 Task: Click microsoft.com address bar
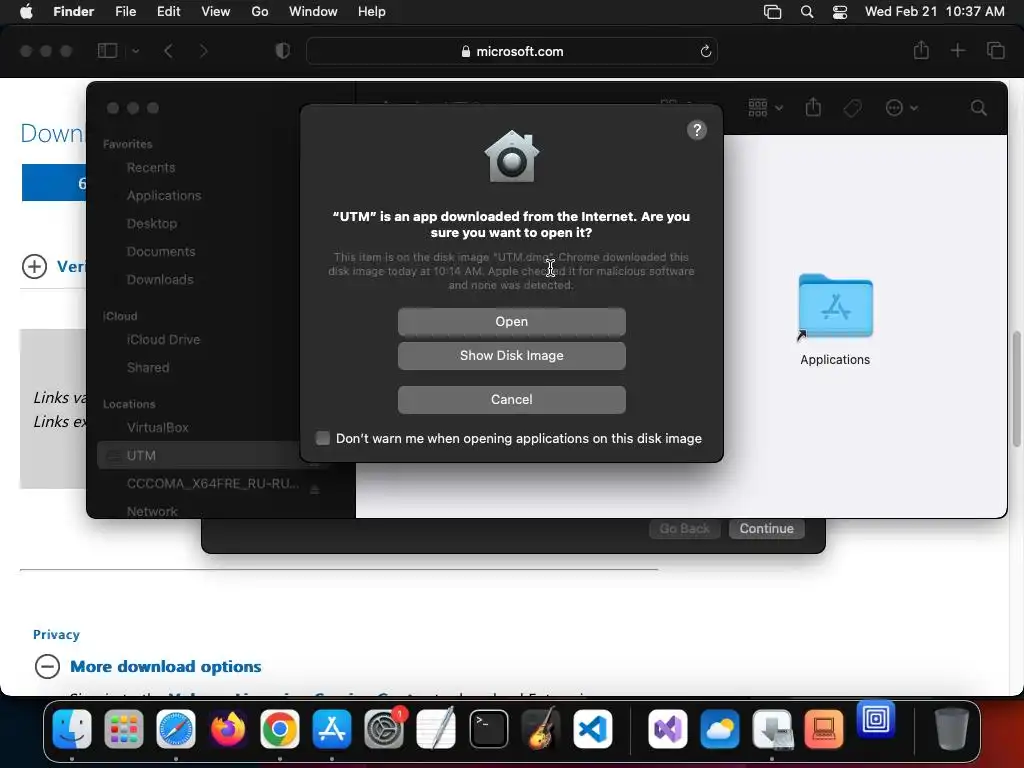(512, 52)
